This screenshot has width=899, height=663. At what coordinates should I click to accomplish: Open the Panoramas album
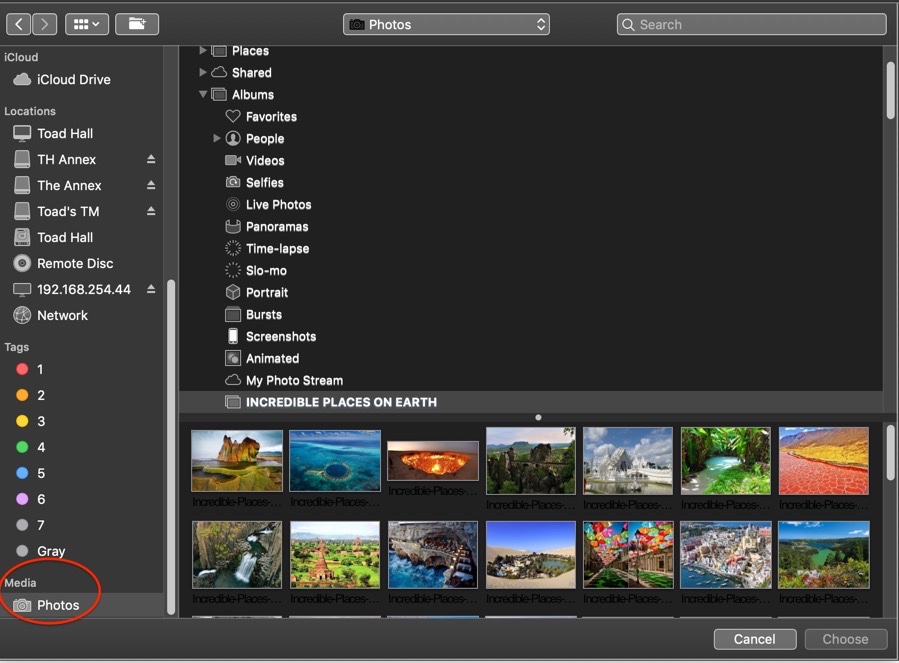click(276, 226)
